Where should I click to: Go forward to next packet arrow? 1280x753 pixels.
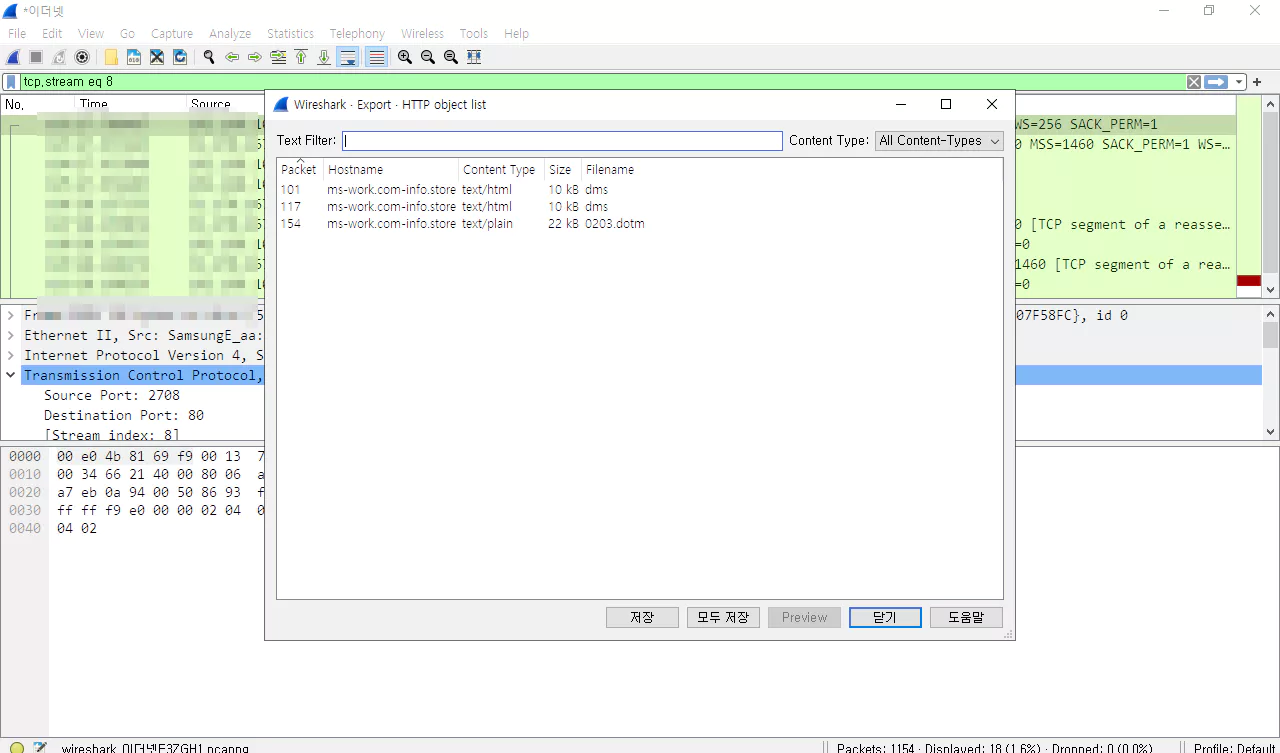(x=255, y=57)
